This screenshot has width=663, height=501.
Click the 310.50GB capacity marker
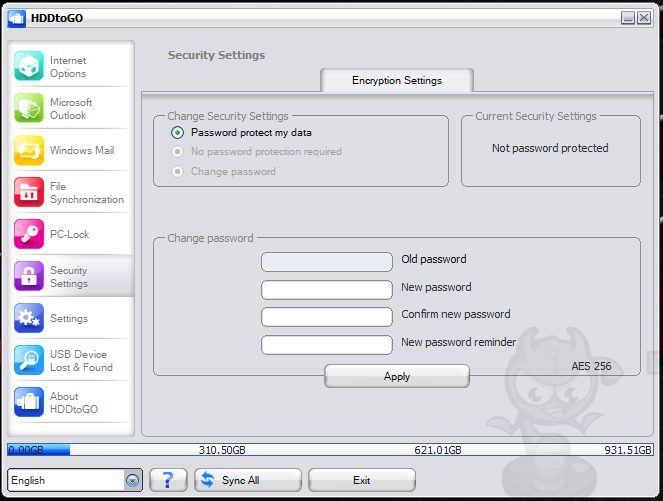(x=222, y=450)
